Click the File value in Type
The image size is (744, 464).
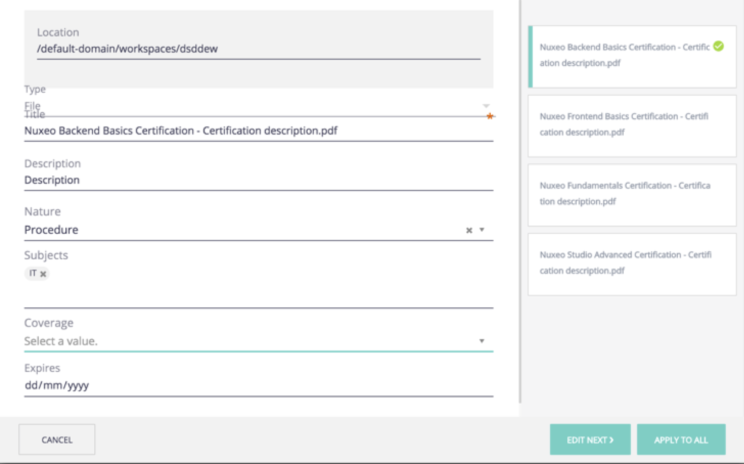click(33, 105)
